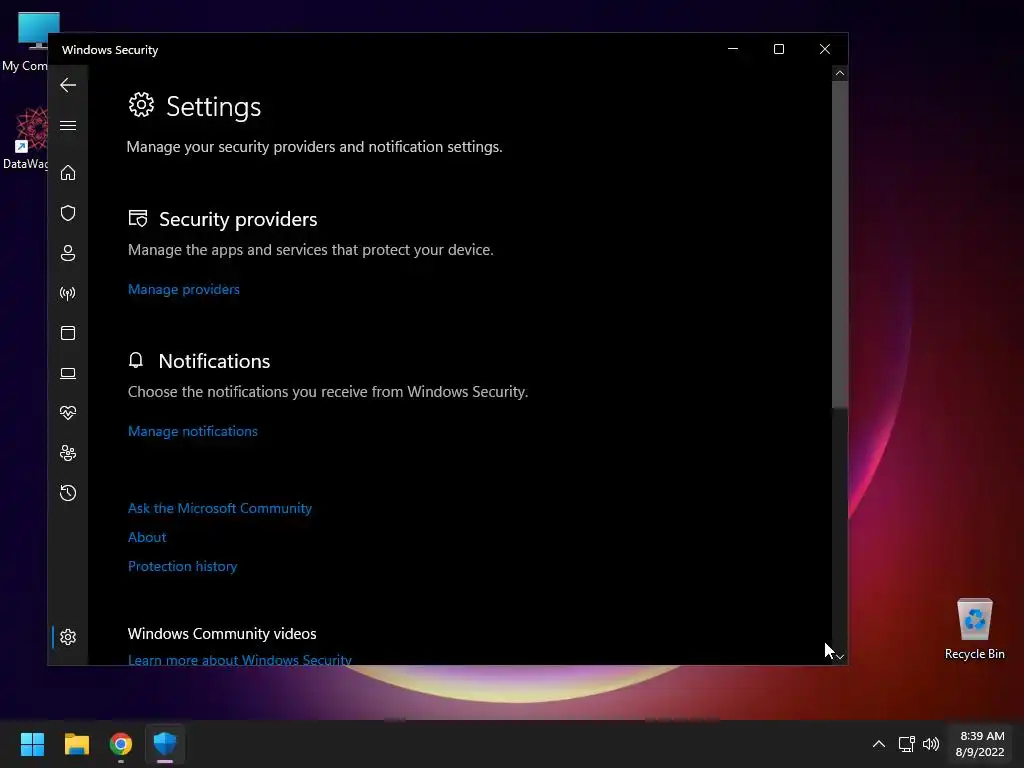This screenshot has height=768, width=1024.
Task: Select the DataWag desktop shortcut
Action: click(x=24, y=139)
